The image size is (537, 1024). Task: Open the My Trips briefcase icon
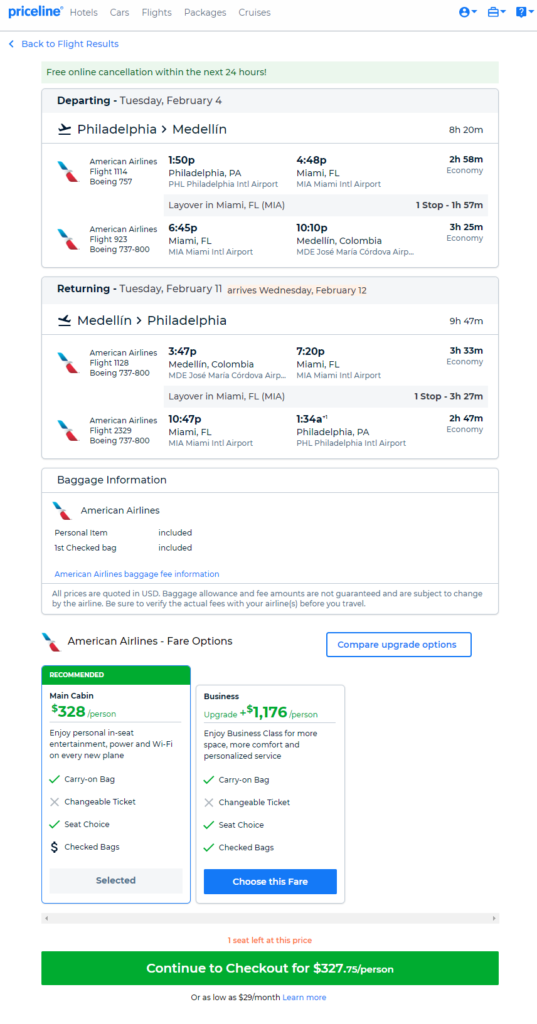click(493, 12)
